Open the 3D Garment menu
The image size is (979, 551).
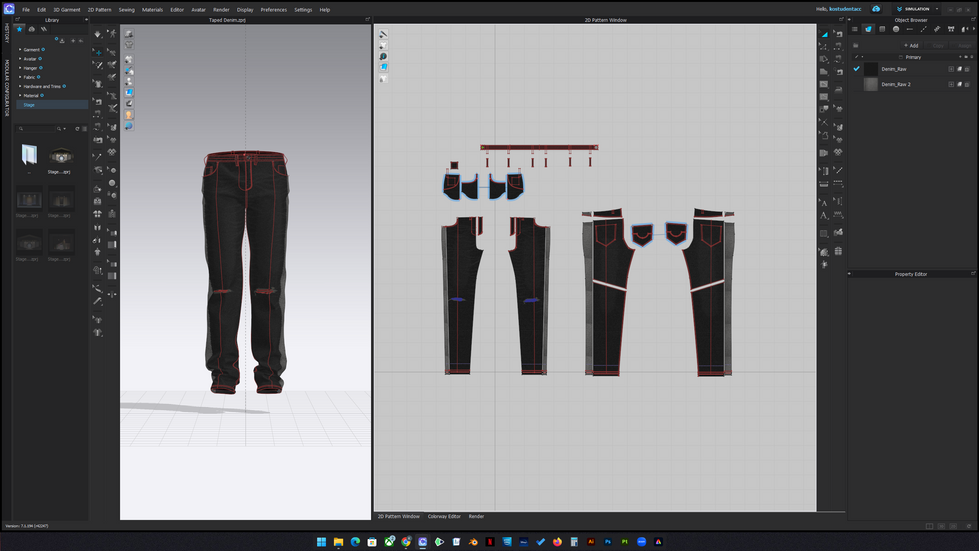point(66,10)
